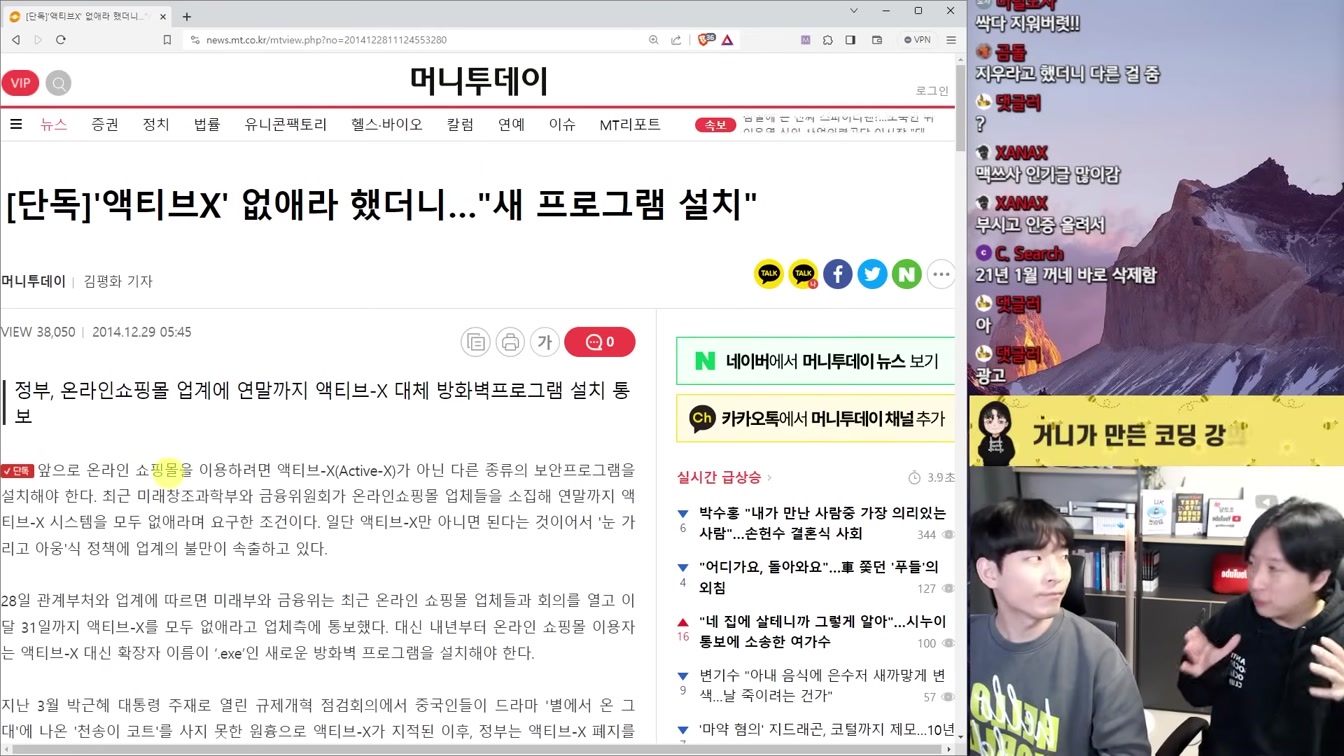Screen dimensions: 1344x756
Task: Share article on Facebook
Action: (838, 274)
